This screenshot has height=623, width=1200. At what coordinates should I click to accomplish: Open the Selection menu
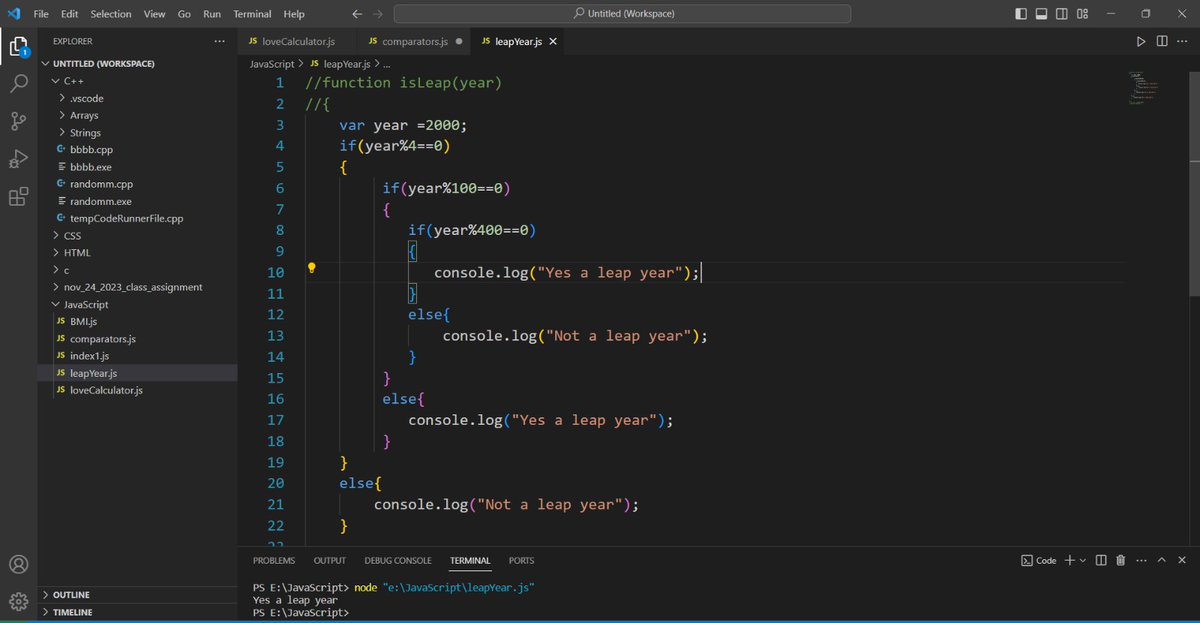click(110, 14)
